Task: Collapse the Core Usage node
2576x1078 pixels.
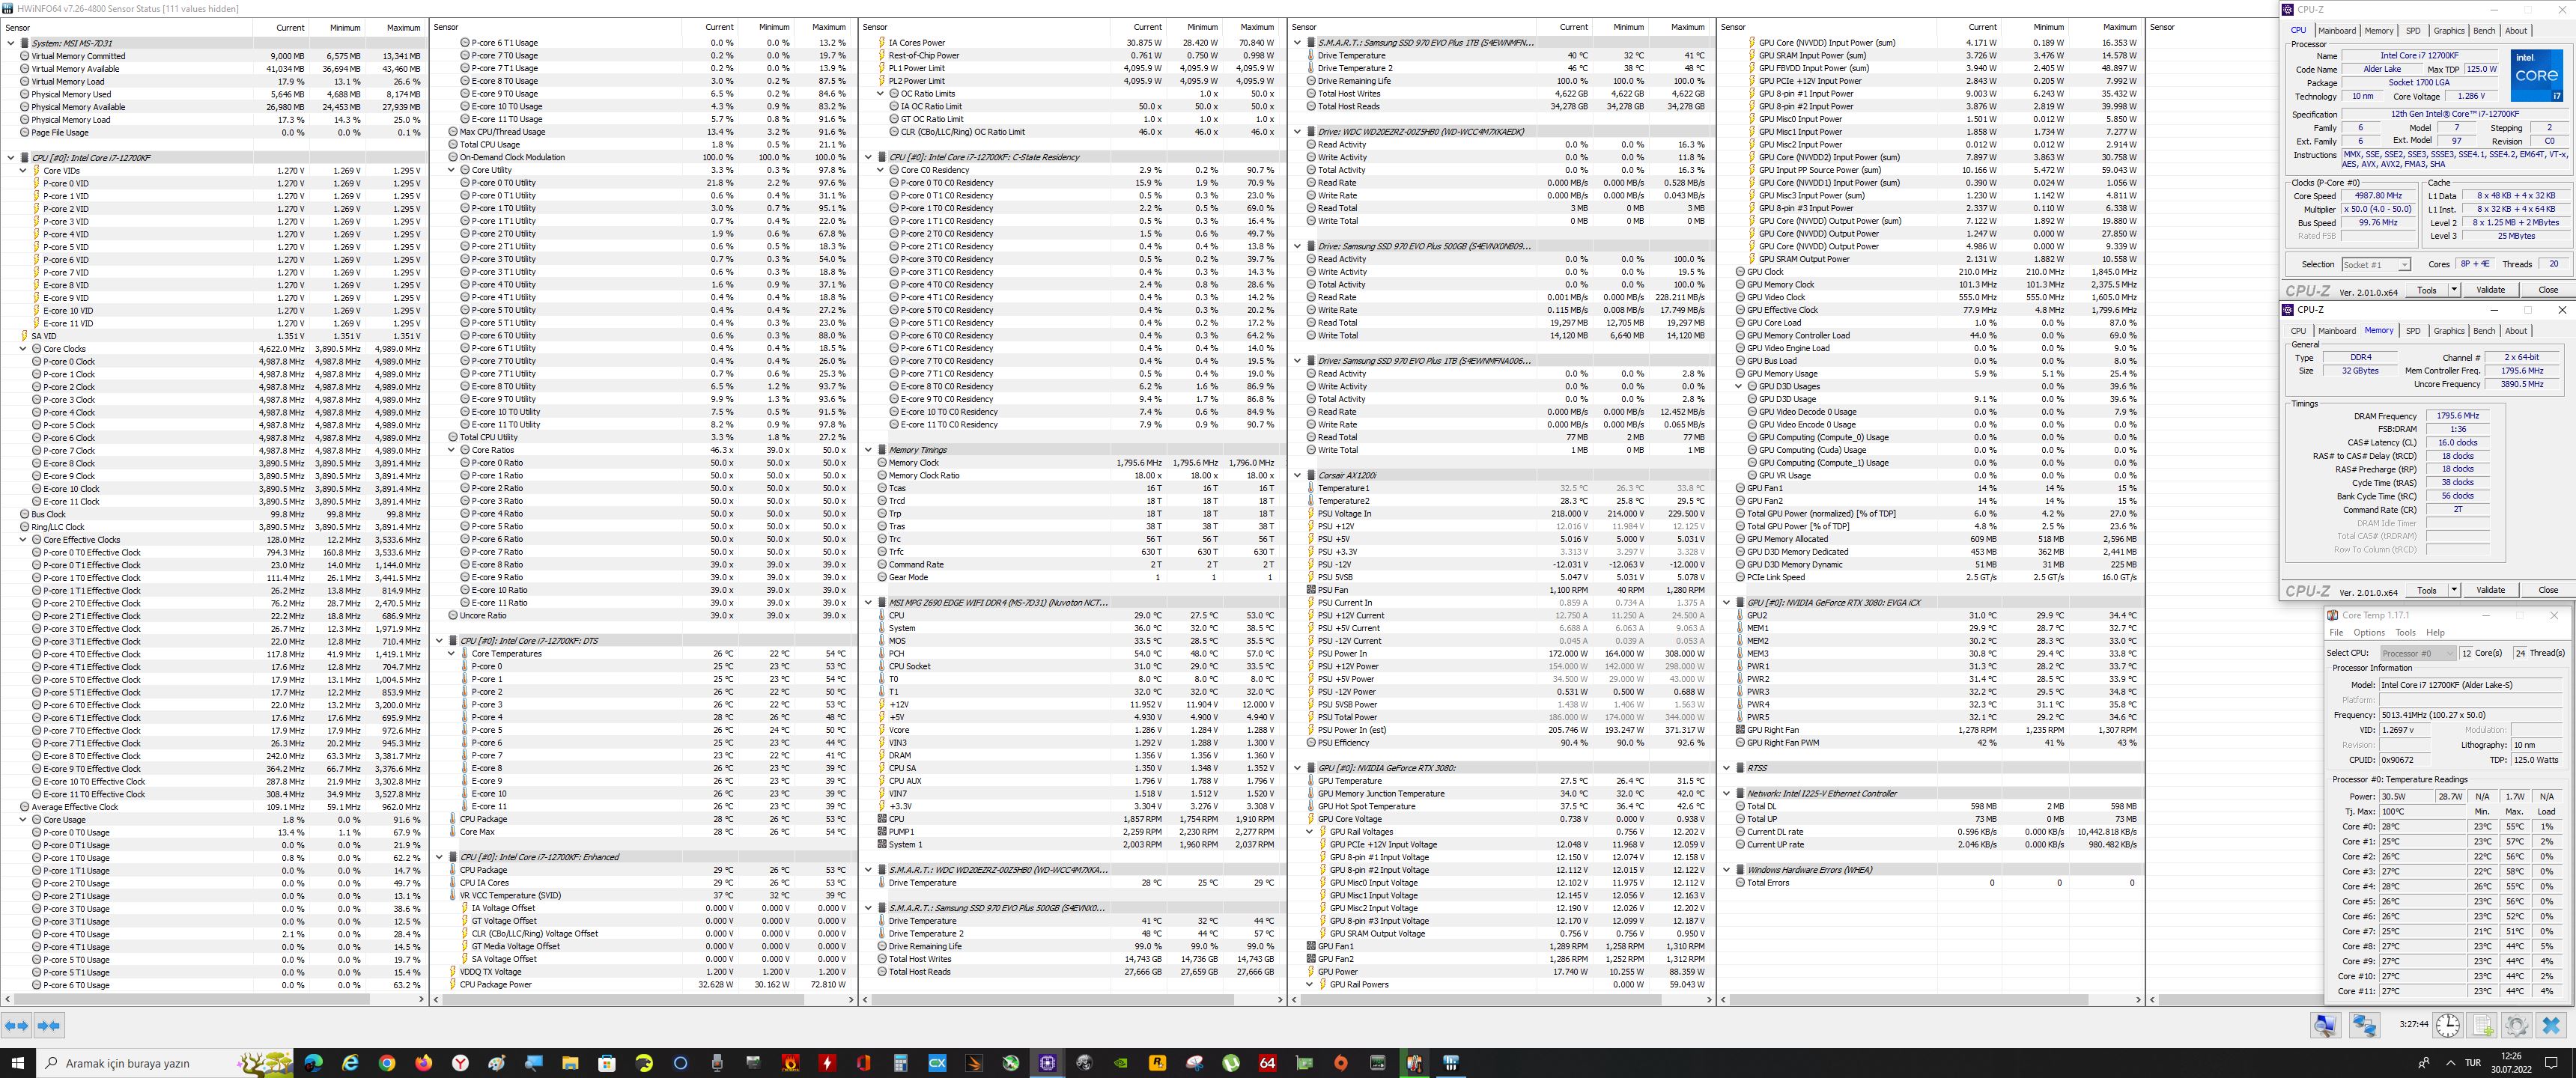Action: [23, 820]
